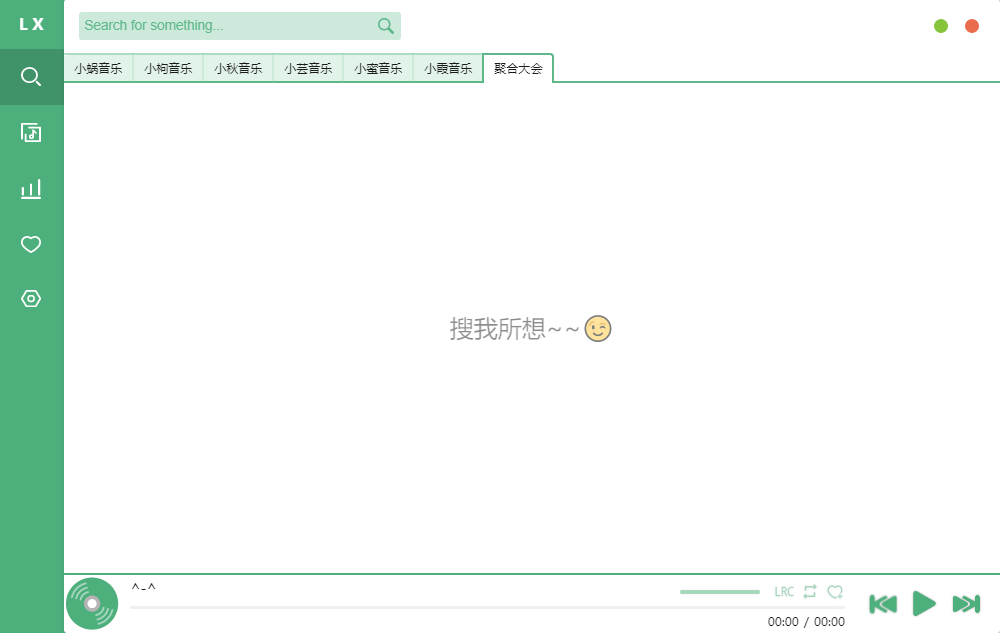Open settings using the gear sidebar icon
This screenshot has height=633, width=1000.
click(x=31, y=298)
